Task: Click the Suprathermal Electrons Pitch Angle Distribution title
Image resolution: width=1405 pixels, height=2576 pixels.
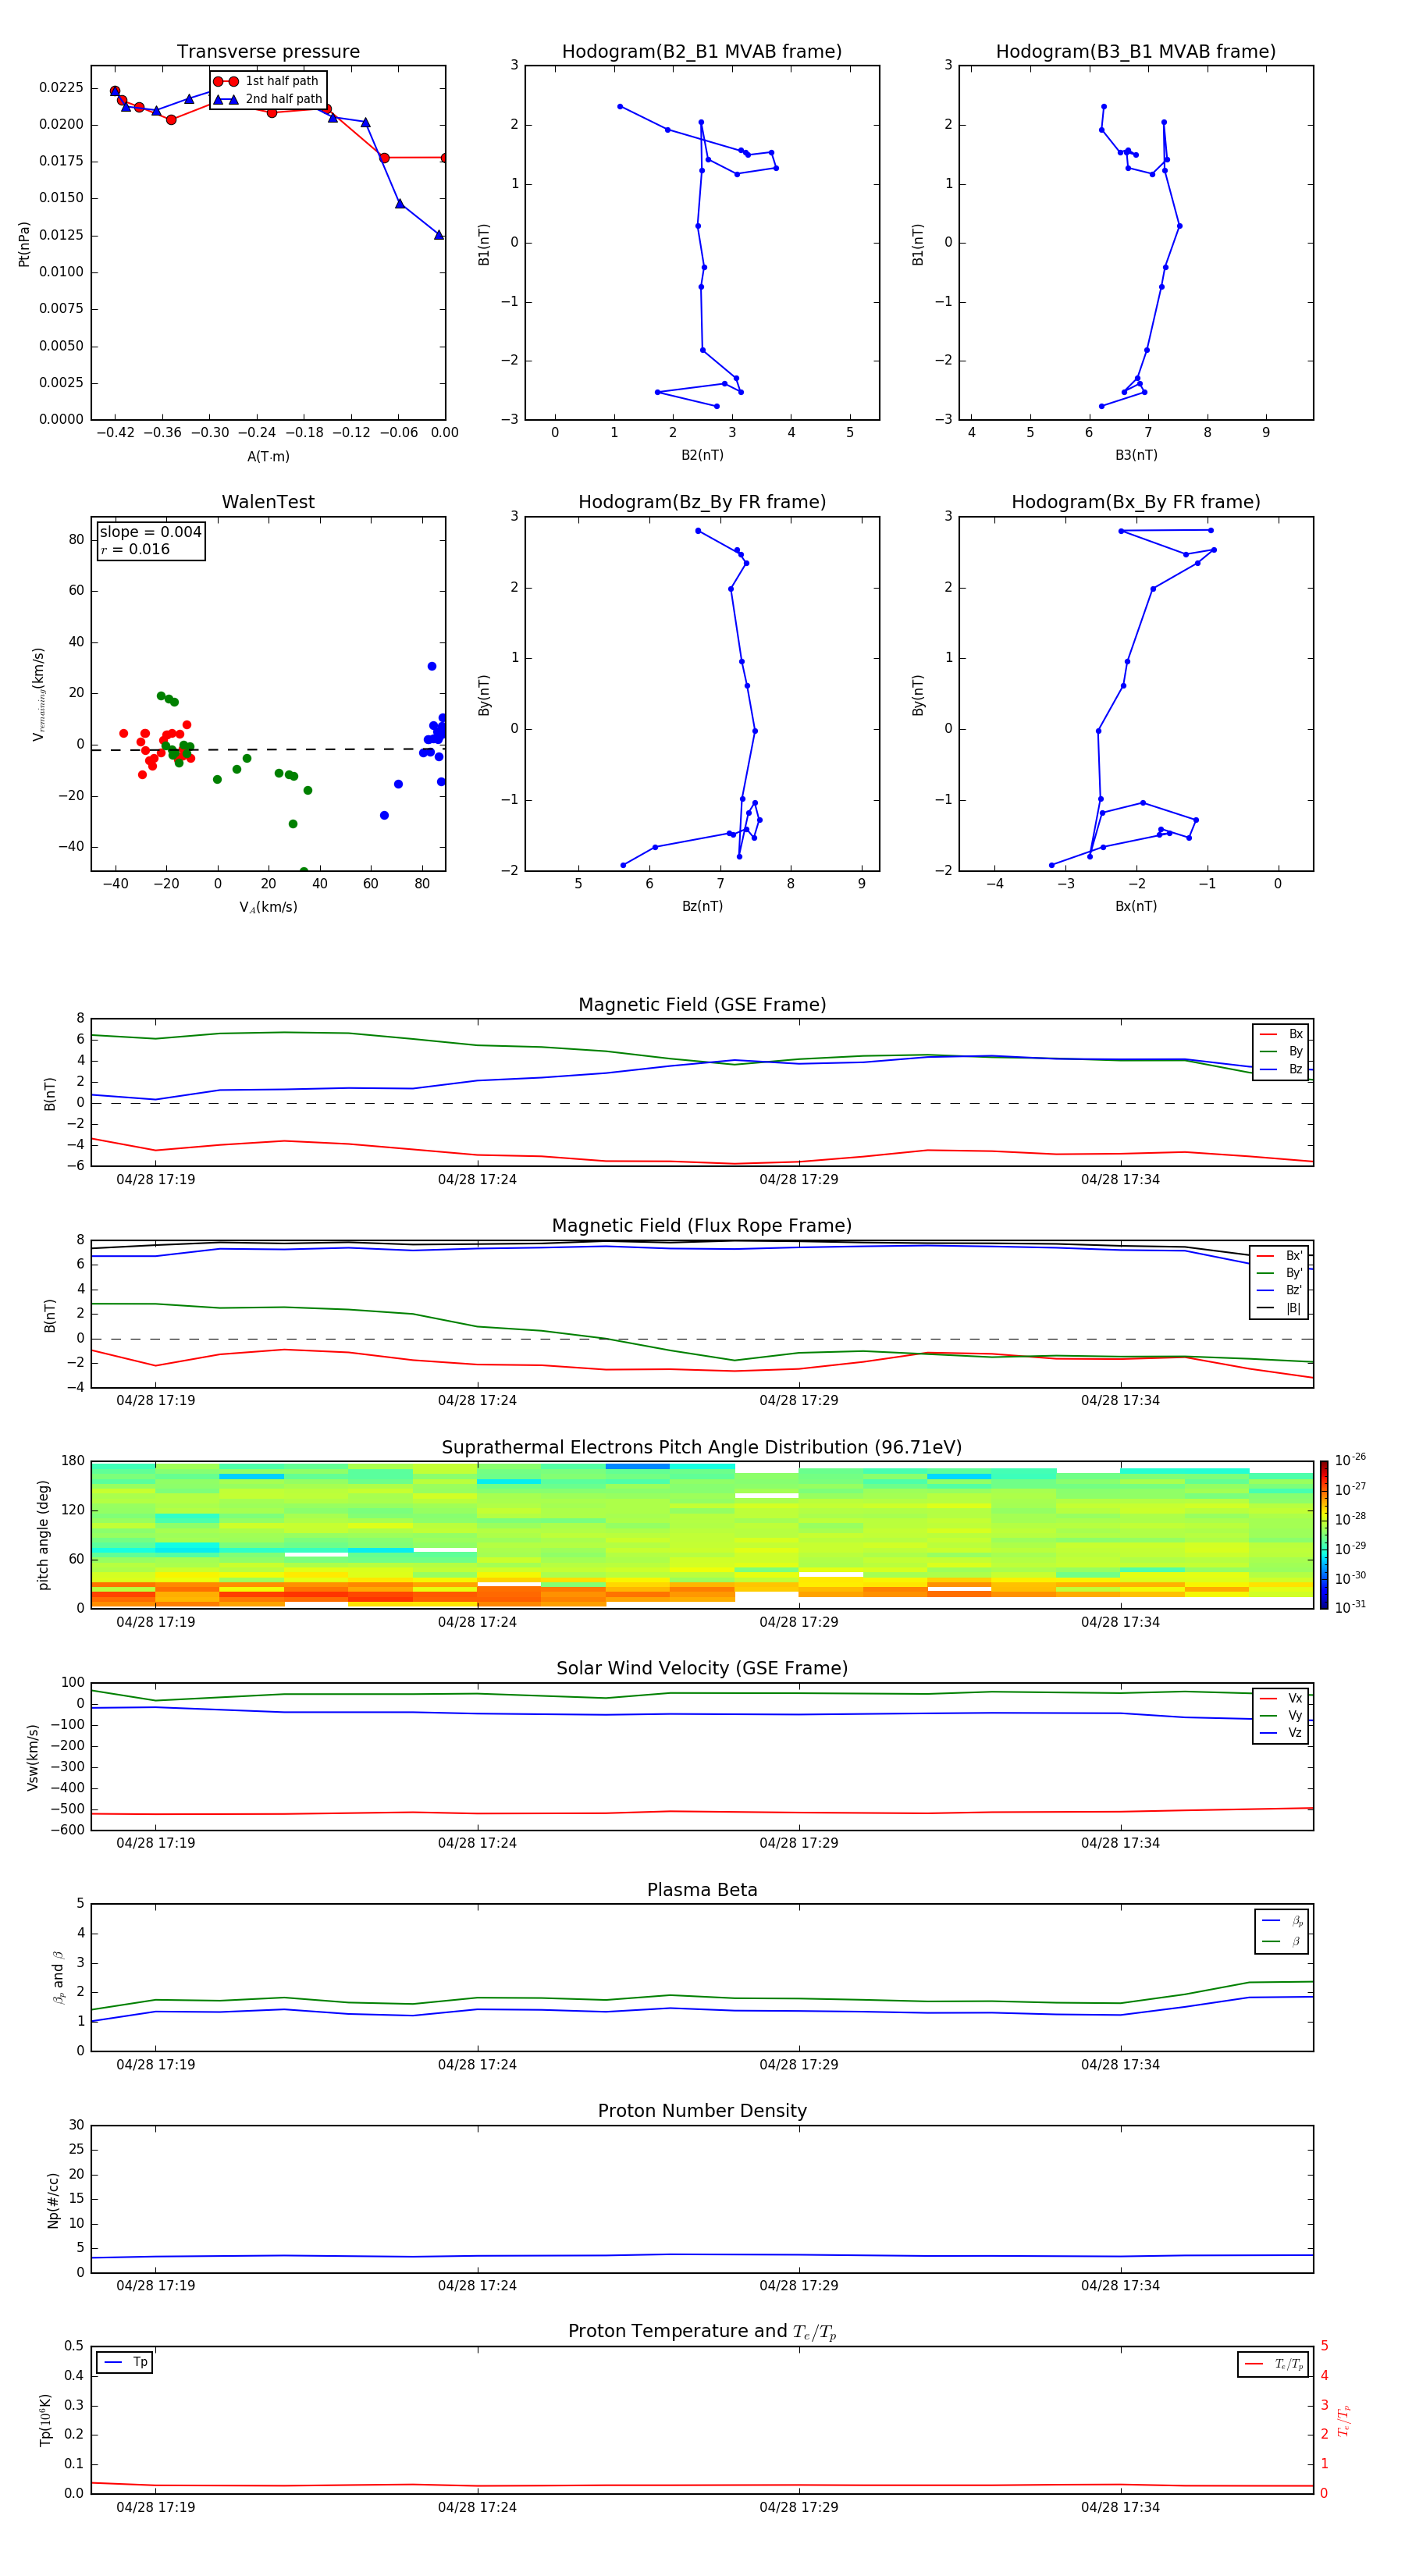Action: click(x=702, y=1448)
